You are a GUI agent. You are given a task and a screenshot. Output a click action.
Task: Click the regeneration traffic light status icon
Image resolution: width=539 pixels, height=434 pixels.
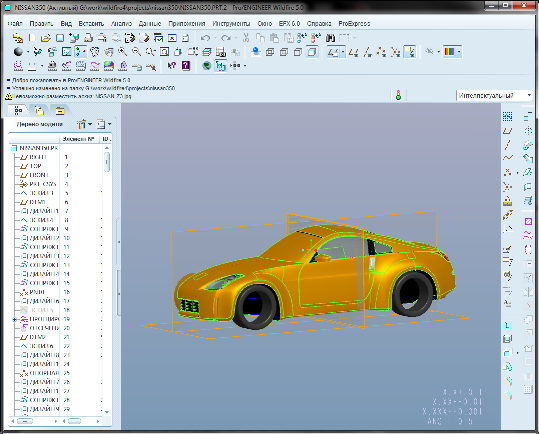[x=398, y=95]
